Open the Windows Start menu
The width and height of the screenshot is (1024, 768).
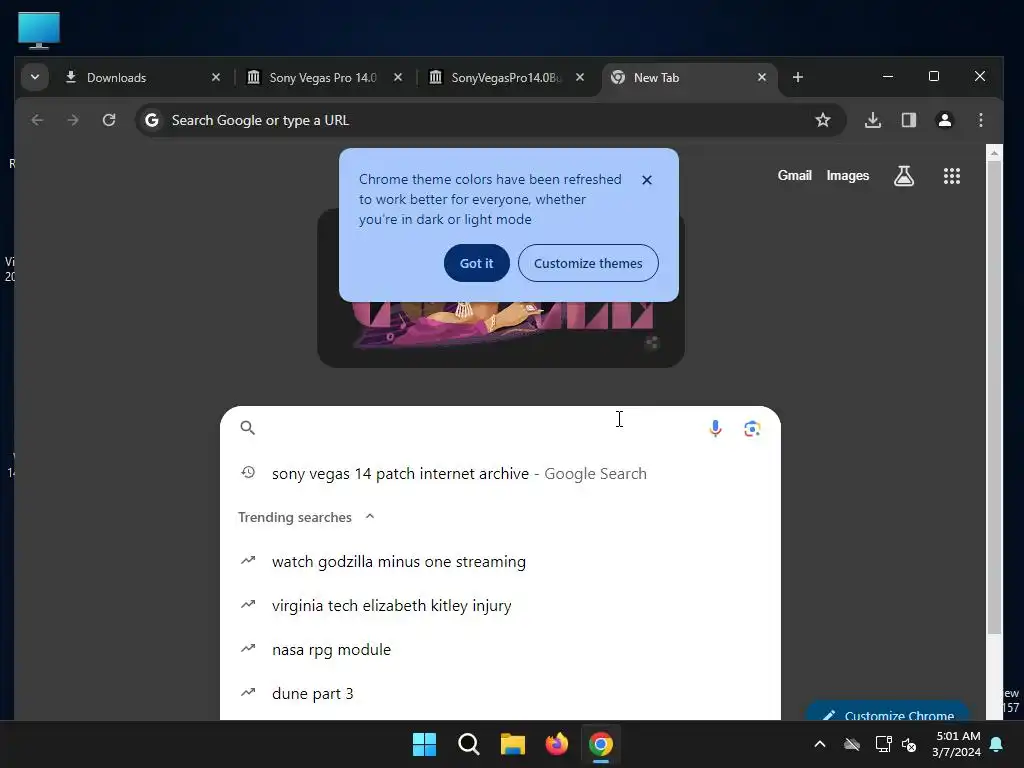pos(424,744)
